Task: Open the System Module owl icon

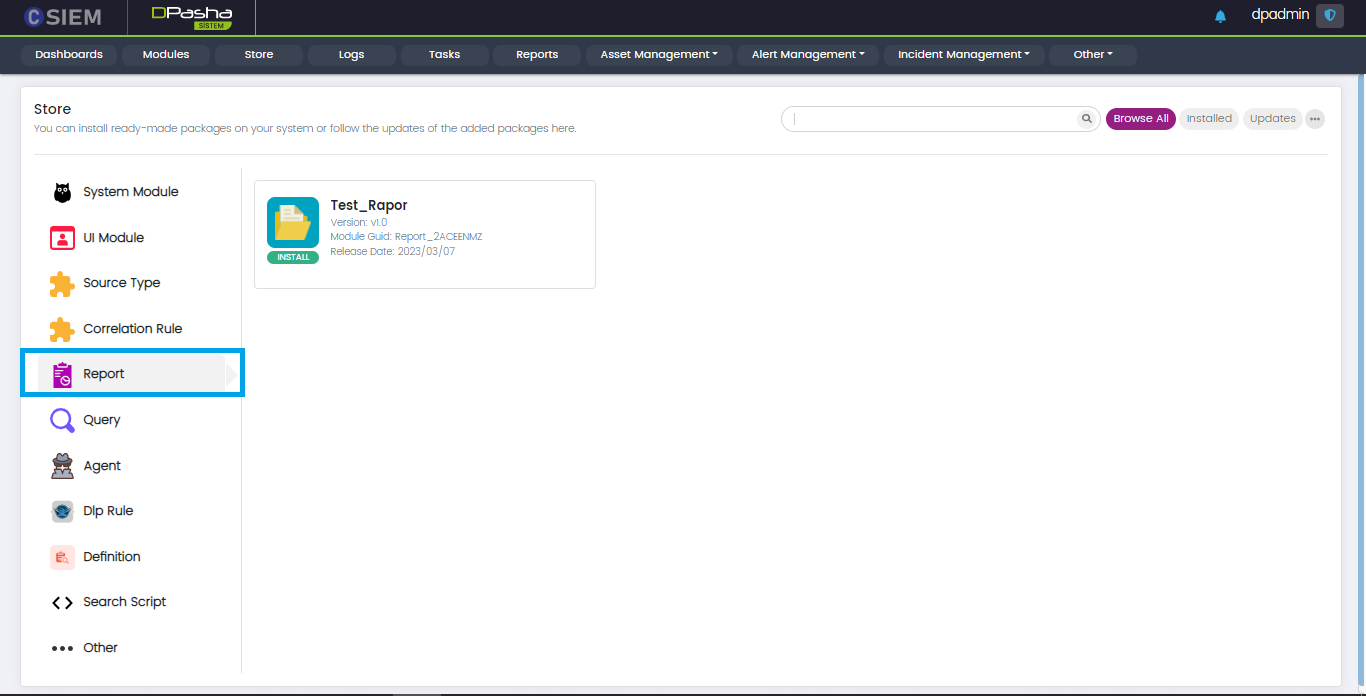Action: pos(62,192)
